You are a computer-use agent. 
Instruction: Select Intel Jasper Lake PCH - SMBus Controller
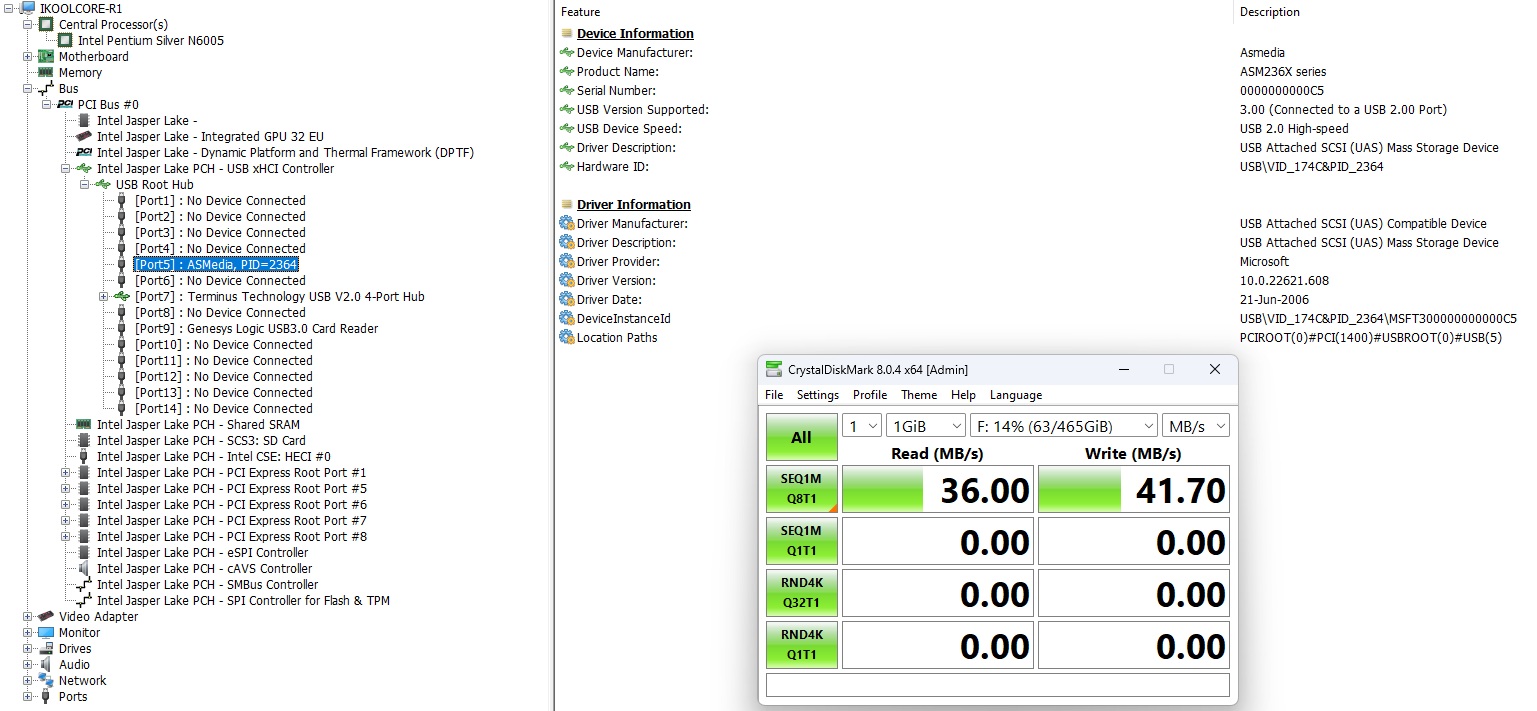(x=207, y=584)
